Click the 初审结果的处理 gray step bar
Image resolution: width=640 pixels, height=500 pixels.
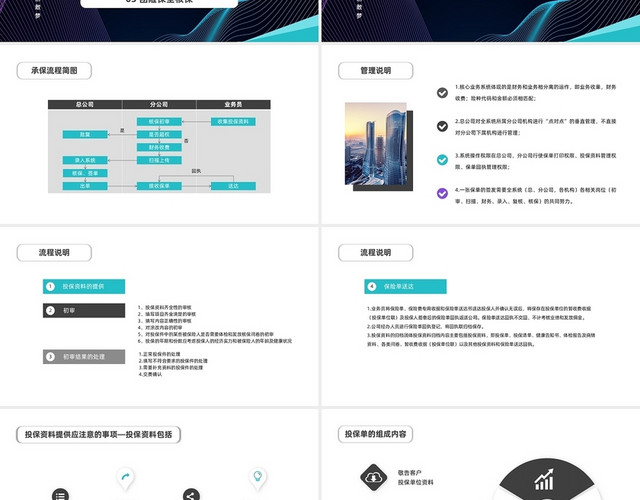[84, 357]
